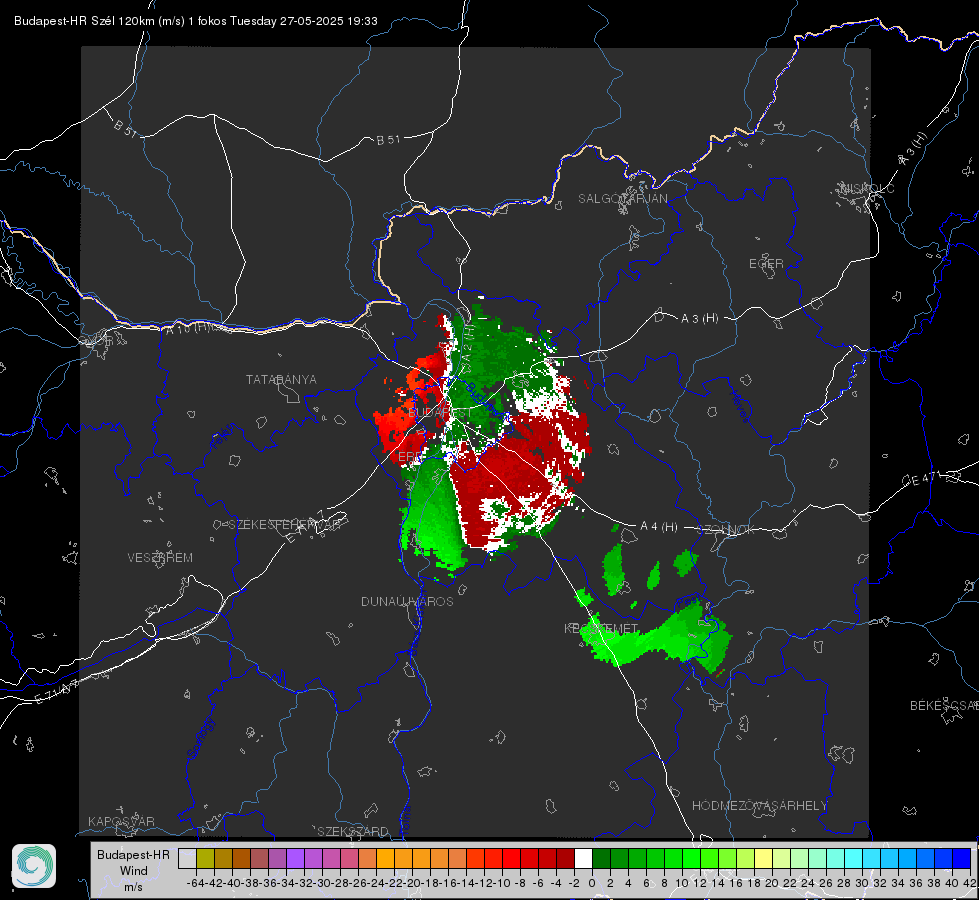Click the VESZPRÉM city label

160,557
